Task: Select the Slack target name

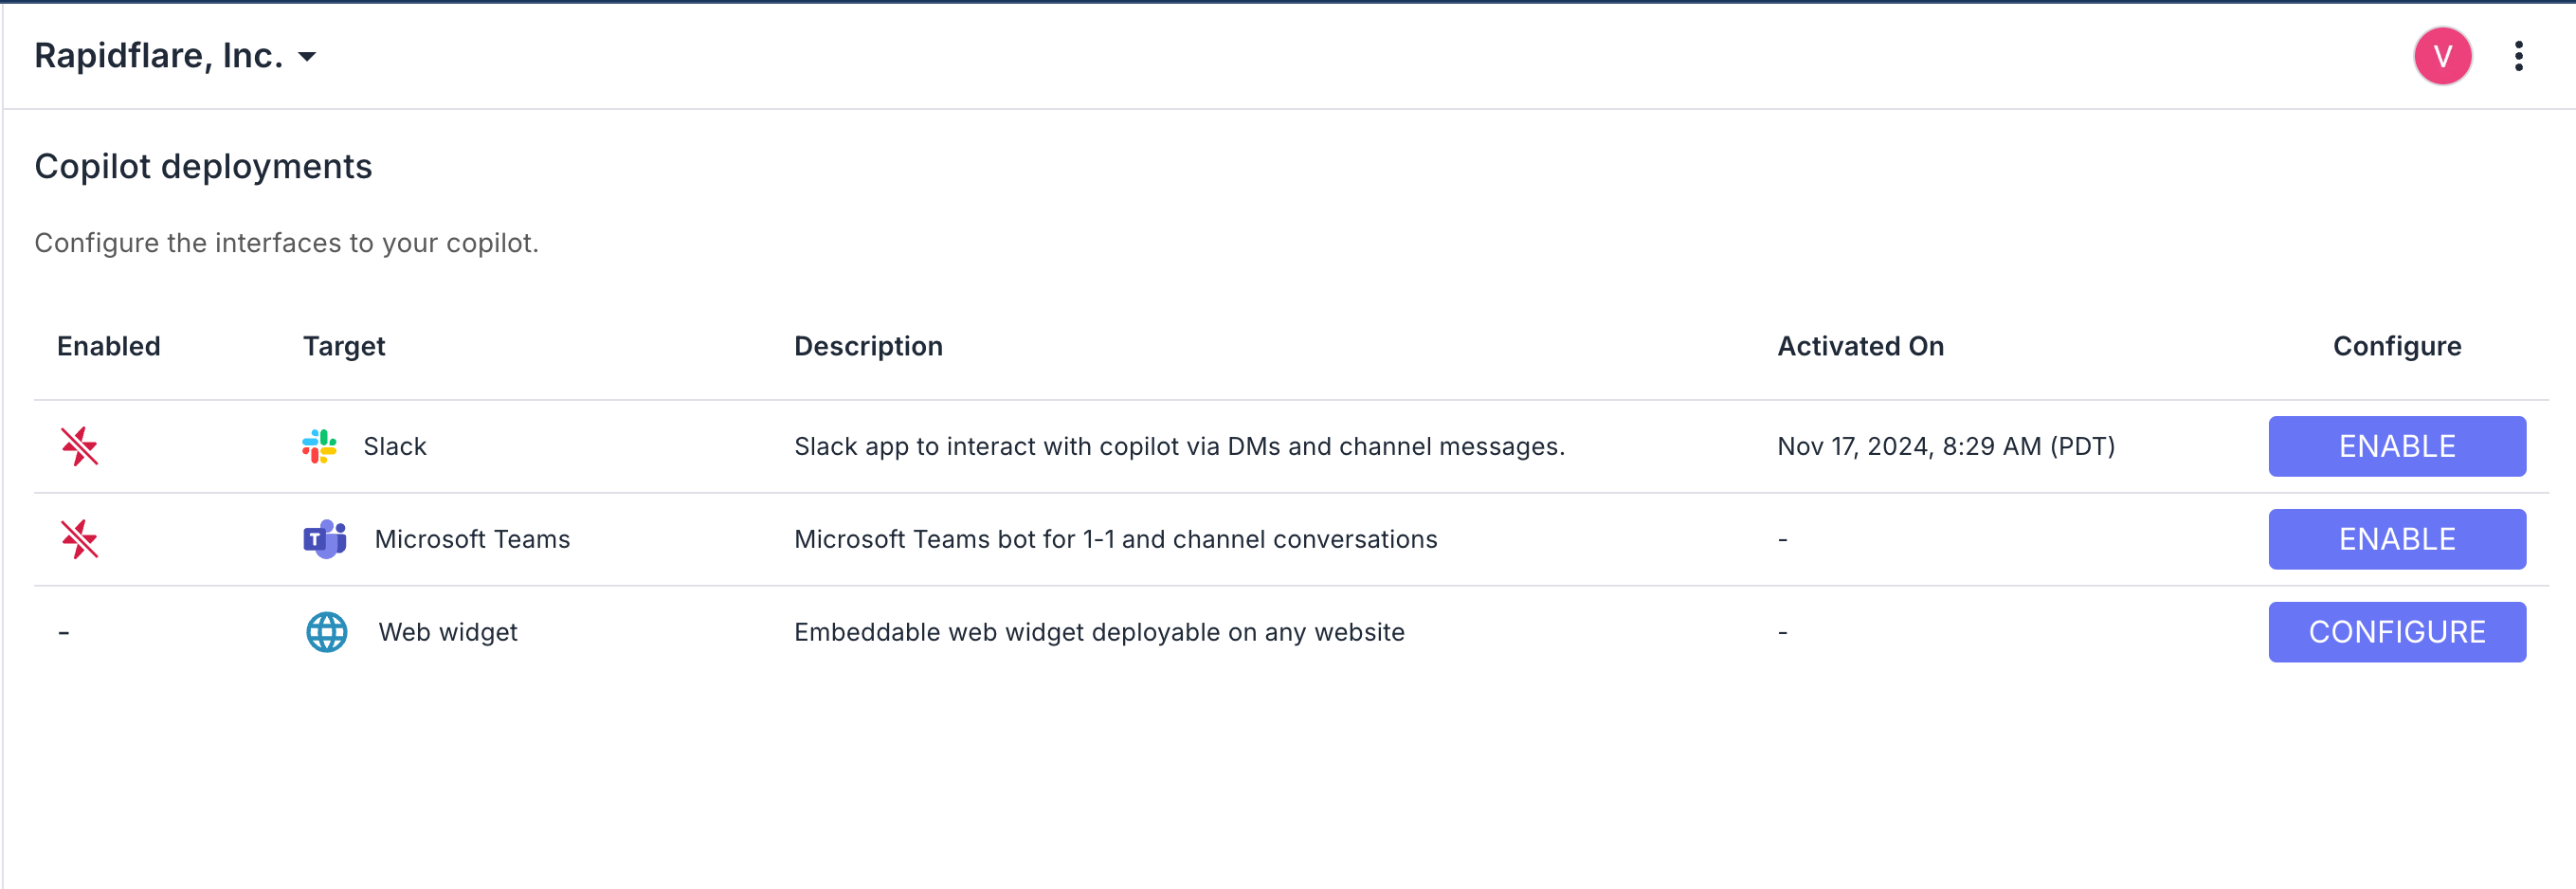Action: tap(394, 446)
